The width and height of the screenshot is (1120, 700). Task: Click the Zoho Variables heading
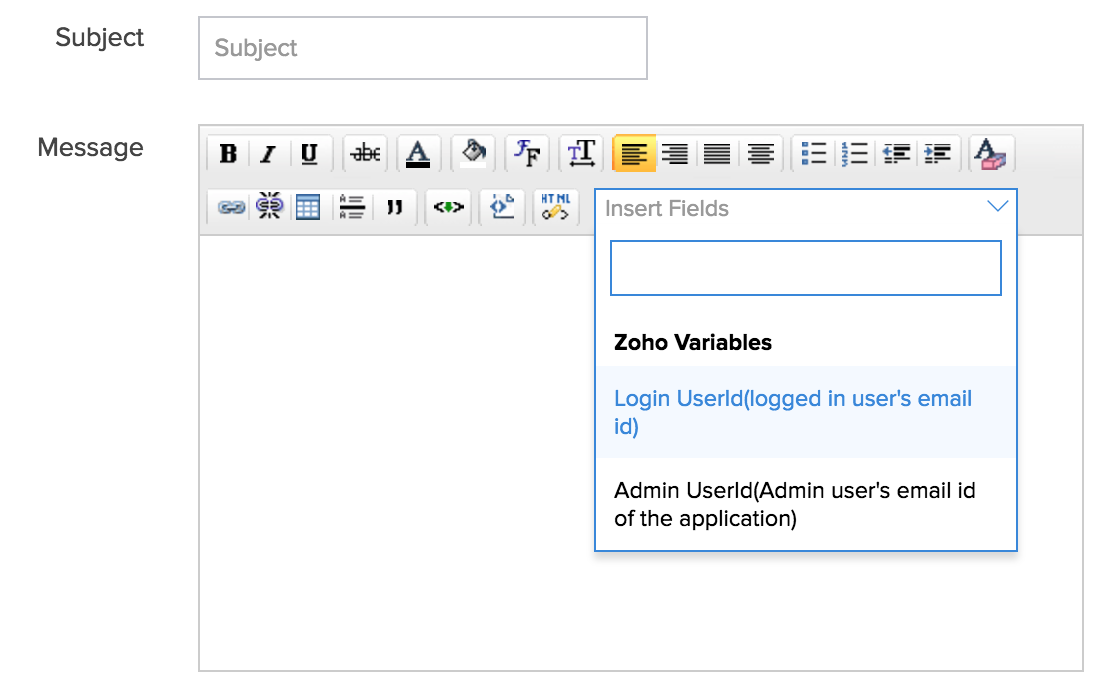693,343
